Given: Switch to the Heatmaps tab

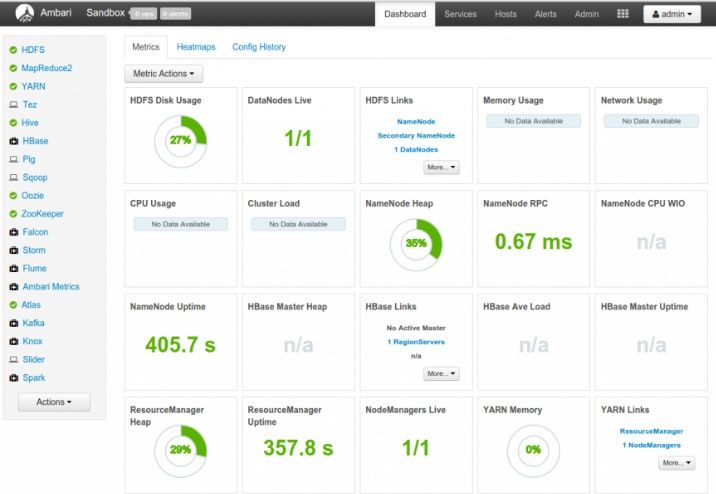Looking at the screenshot, I should (x=196, y=47).
